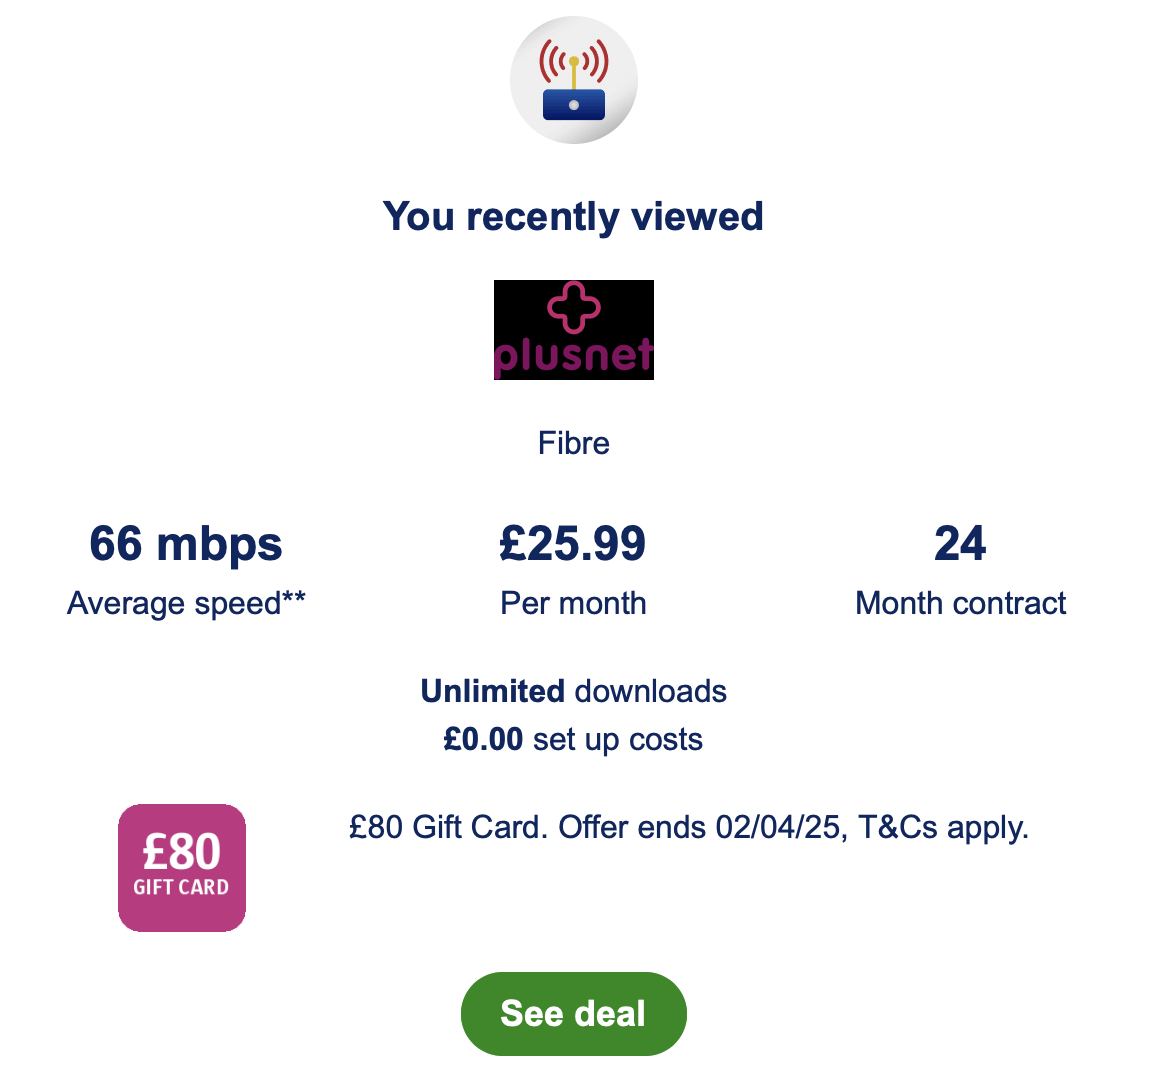This screenshot has height=1078, width=1154.
Task: Click the Fibre label
Action: [x=573, y=442]
